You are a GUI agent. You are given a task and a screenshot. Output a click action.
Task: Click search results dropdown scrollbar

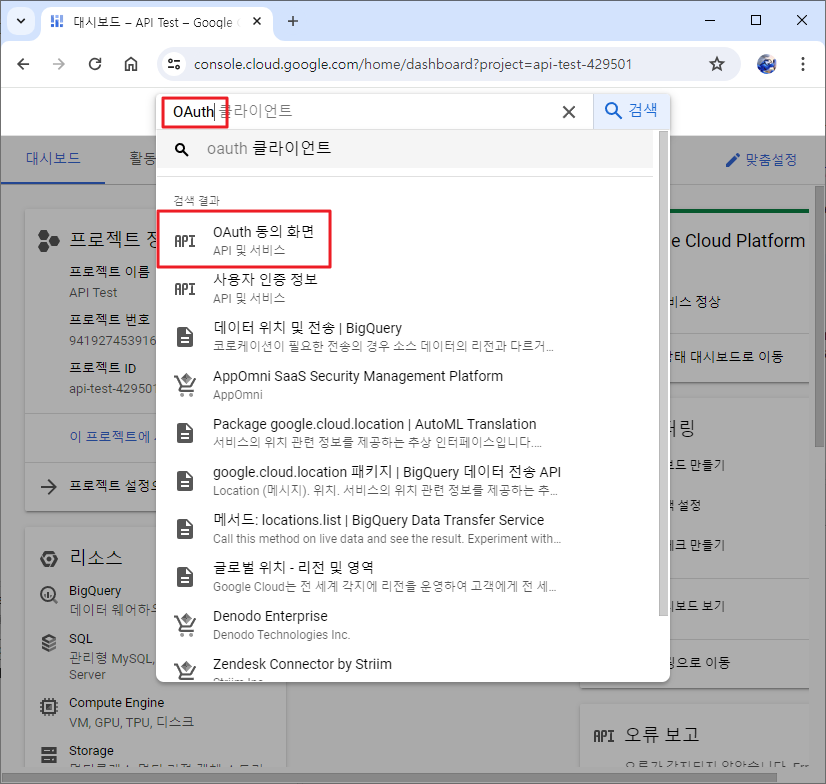pos(663,373)
